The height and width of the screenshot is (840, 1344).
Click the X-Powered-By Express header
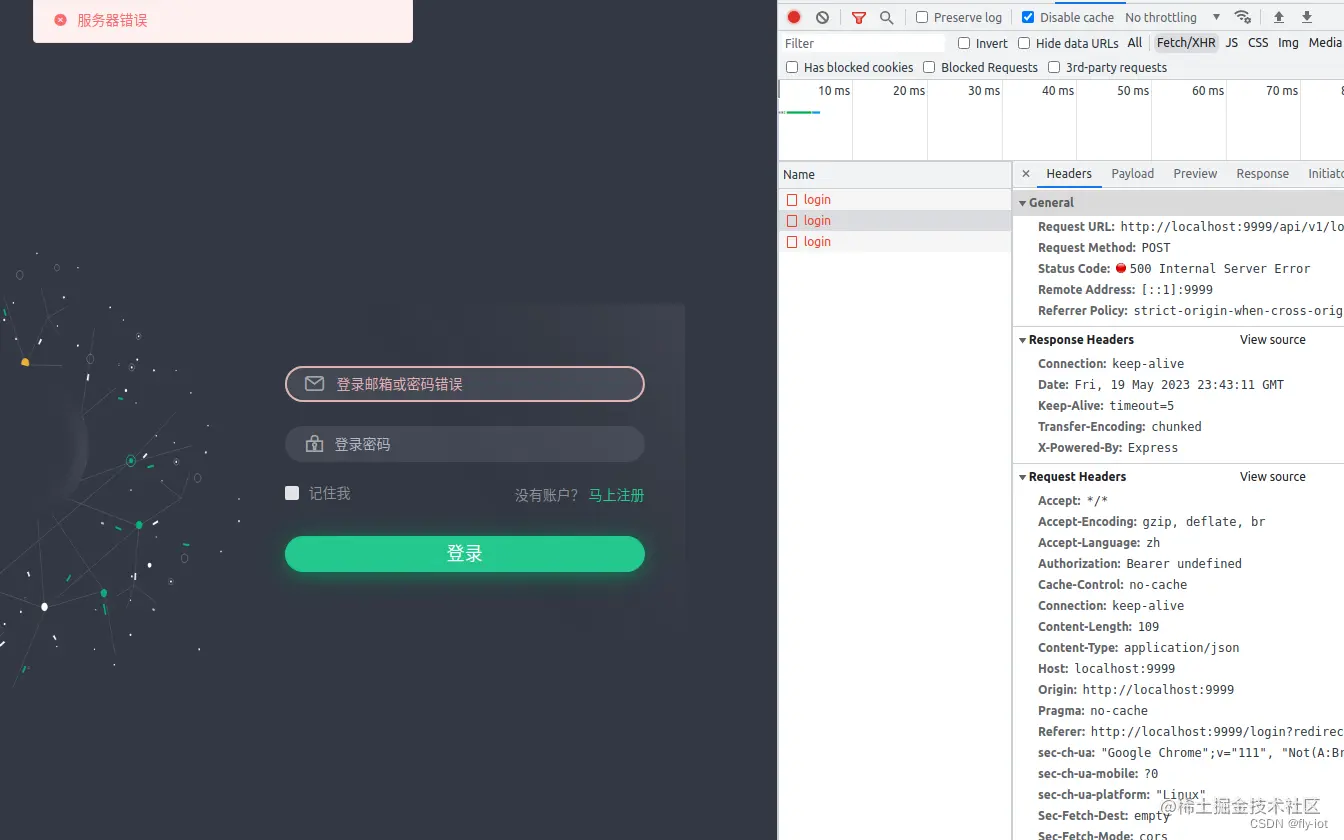click(1108, 448)
